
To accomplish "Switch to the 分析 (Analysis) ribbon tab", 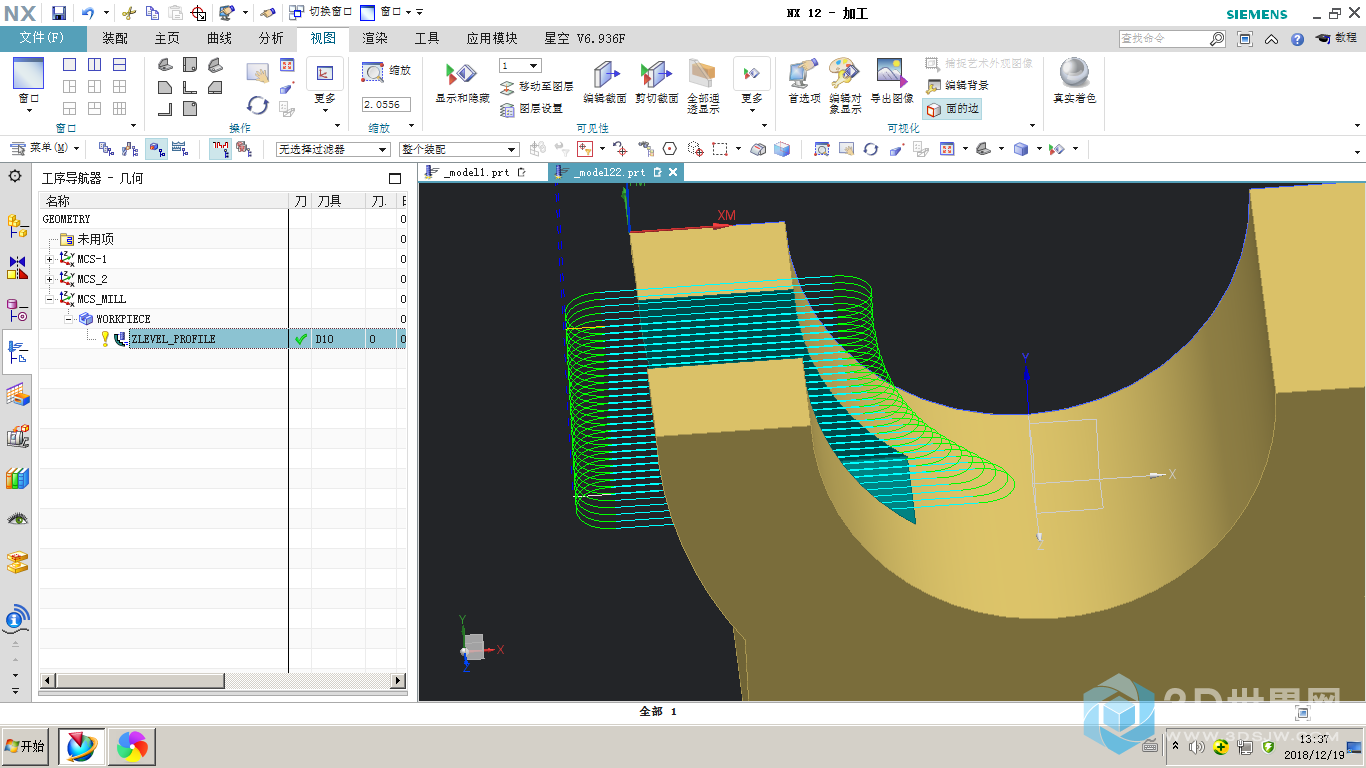I will 271,38.
